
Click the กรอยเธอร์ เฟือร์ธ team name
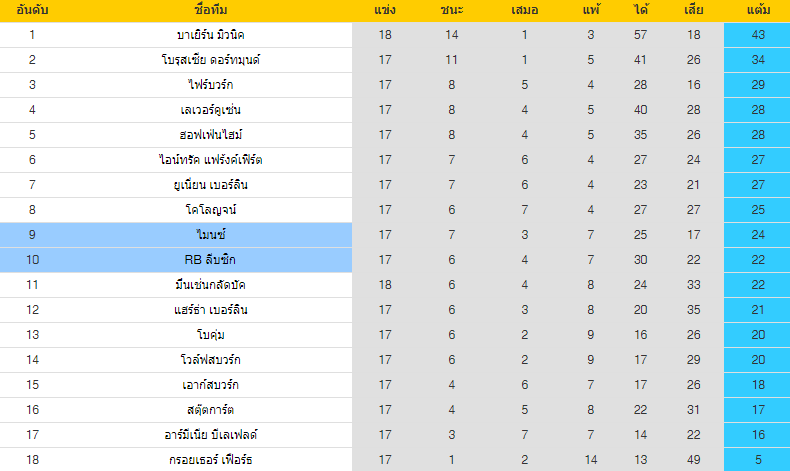point(211,460)
